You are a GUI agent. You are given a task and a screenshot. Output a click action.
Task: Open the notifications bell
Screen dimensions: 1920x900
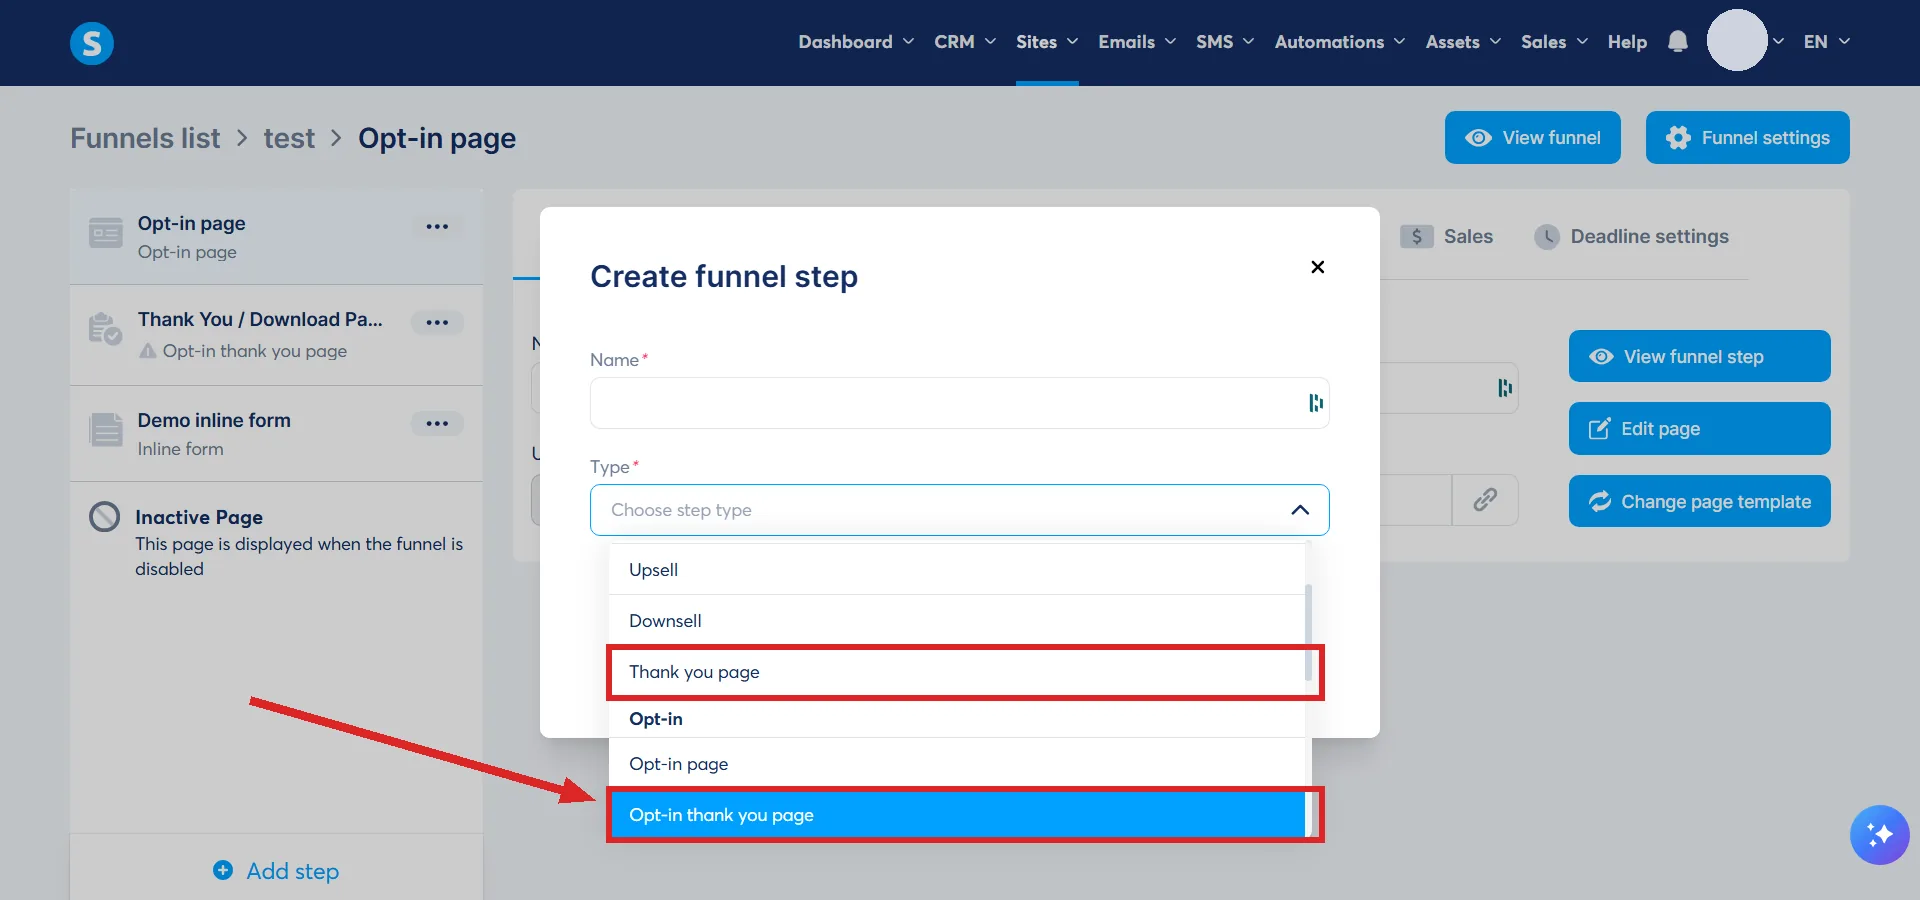pos(1678,42)
